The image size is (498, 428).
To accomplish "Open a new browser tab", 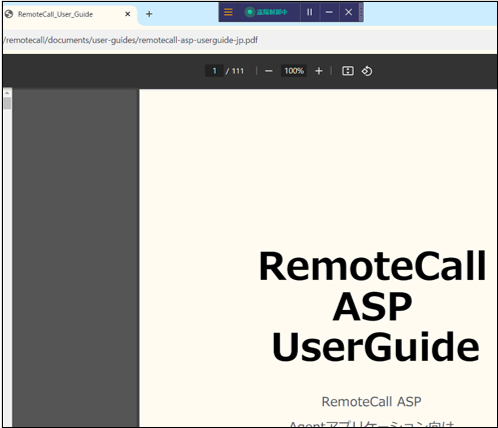I will (149, 14).
